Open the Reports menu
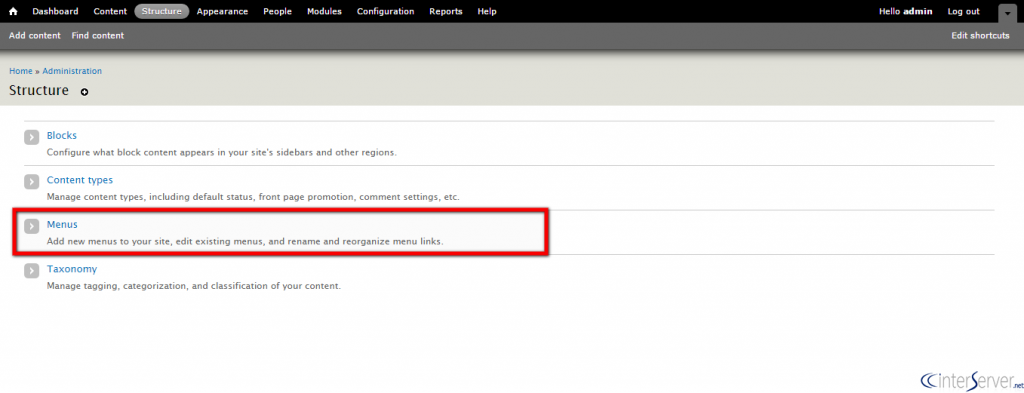The image size is (1024, 393). click(446, 11)
